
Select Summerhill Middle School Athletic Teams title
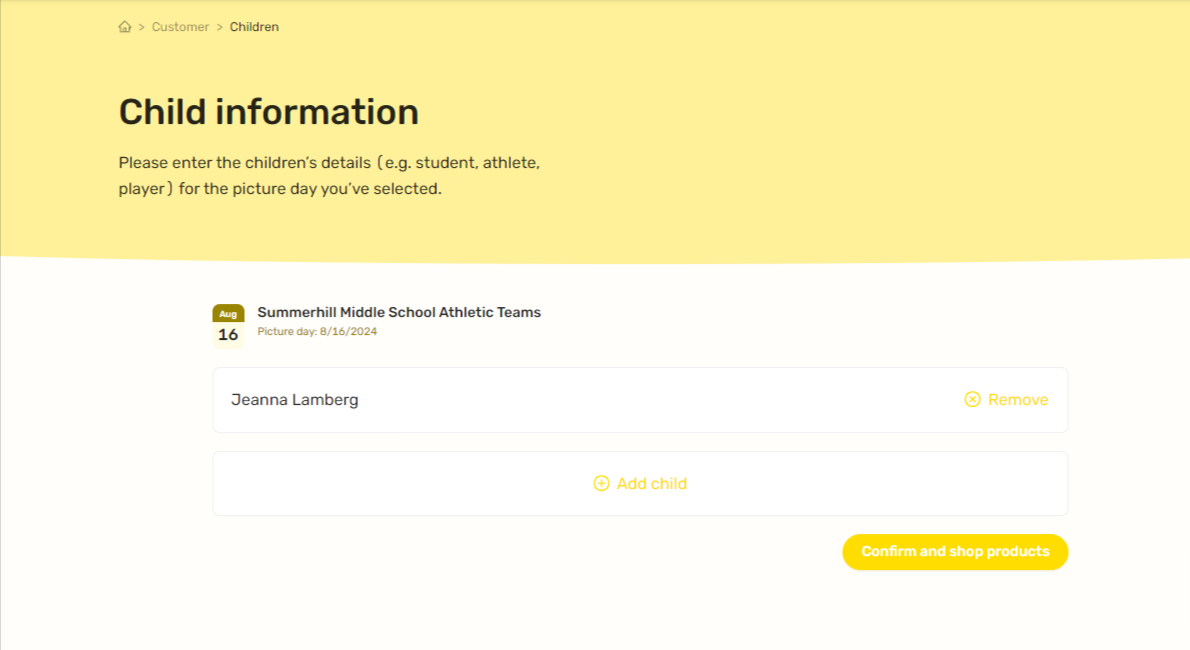pos(399,312)
